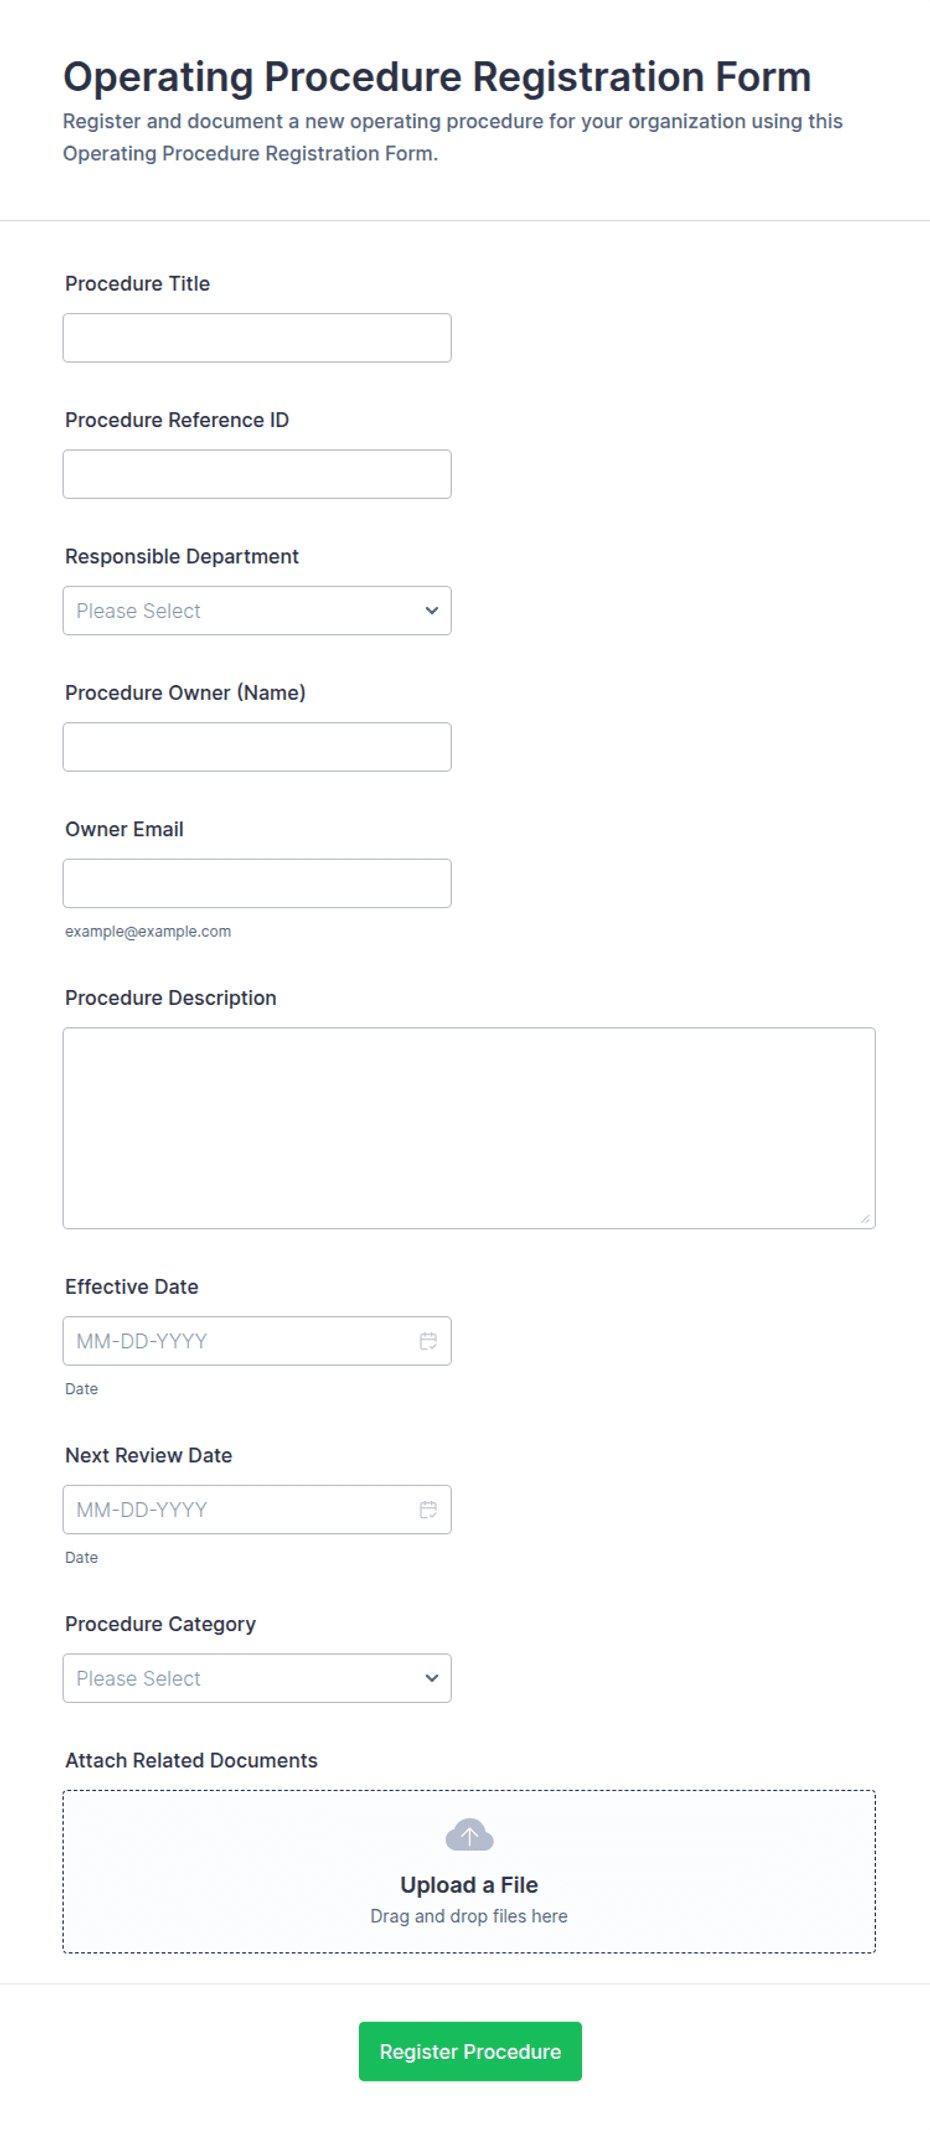Click the Attach Related Documents label
Viewport: 930px width, 2130px height.
191,1760
